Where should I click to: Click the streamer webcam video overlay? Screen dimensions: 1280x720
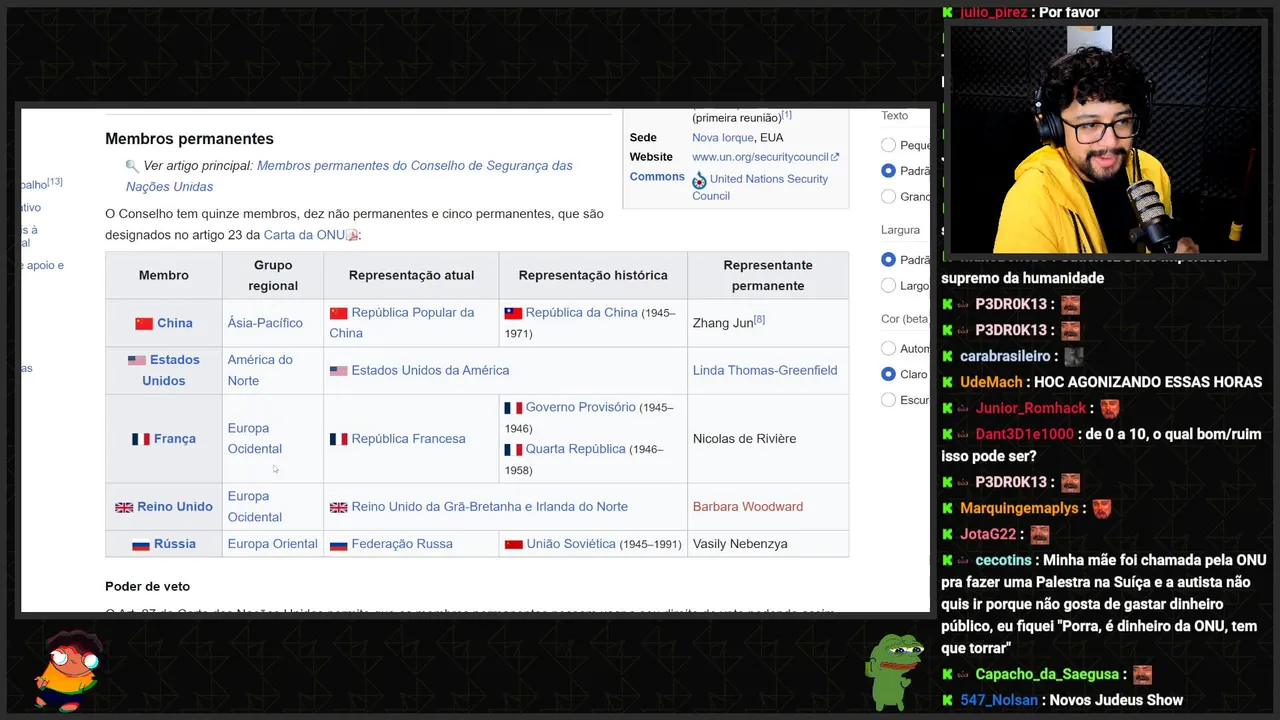(x=1105, y=139)
